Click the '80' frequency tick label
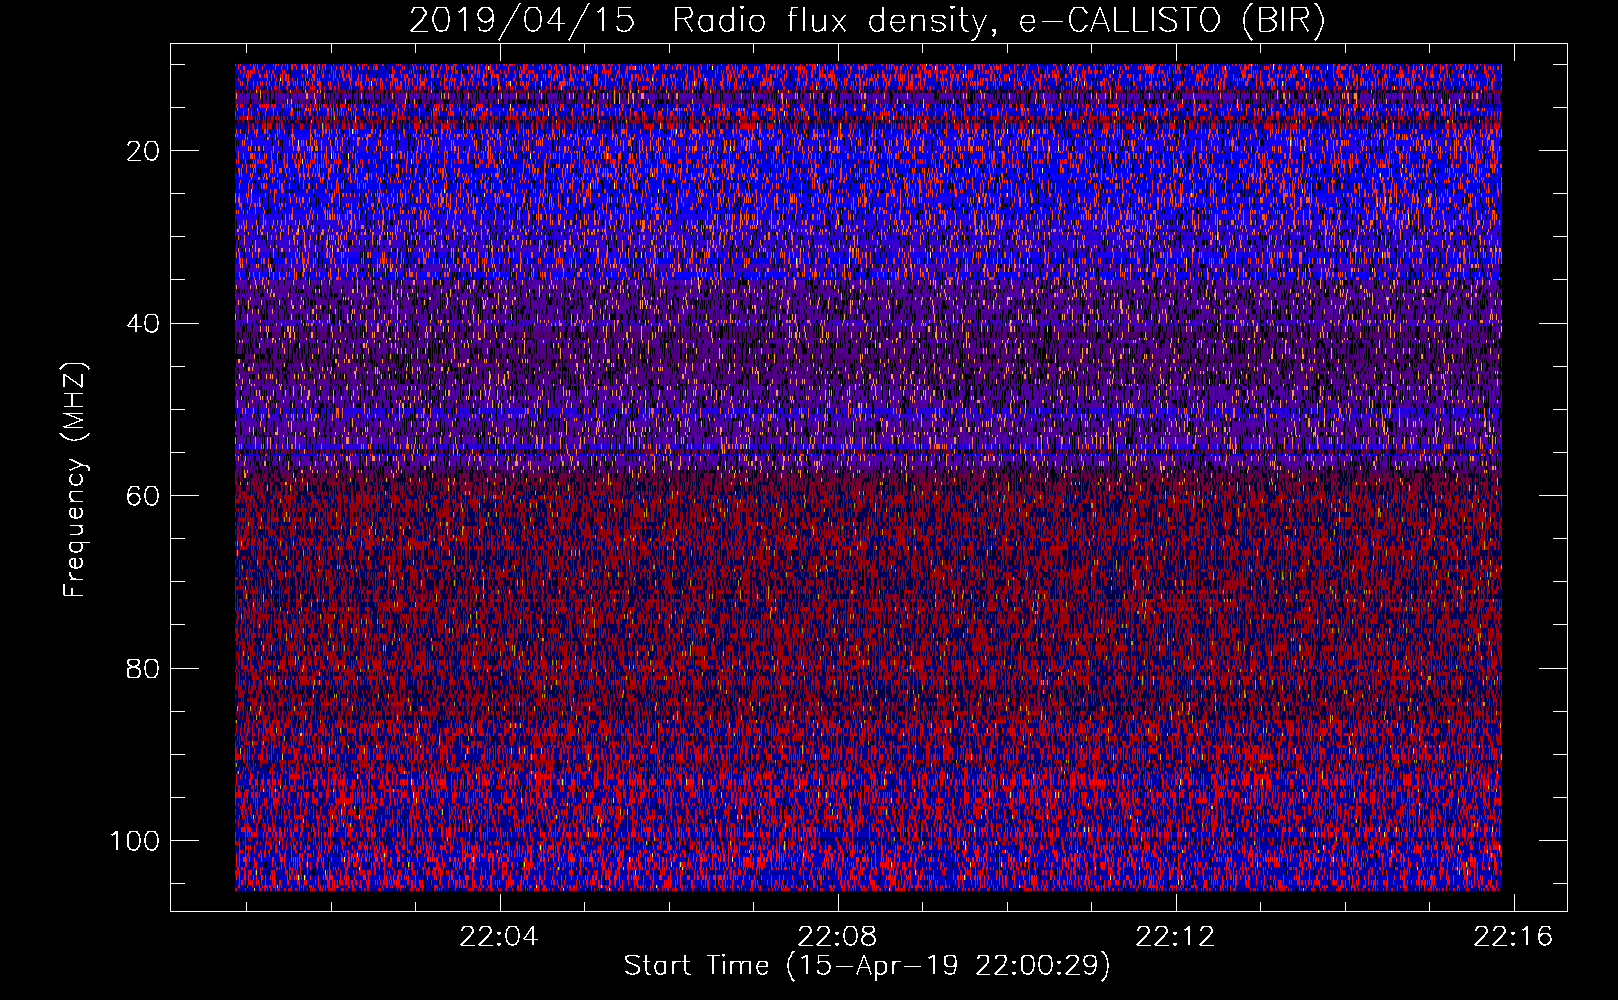Screen dimensions: 1618x1000 coord(144,668)
